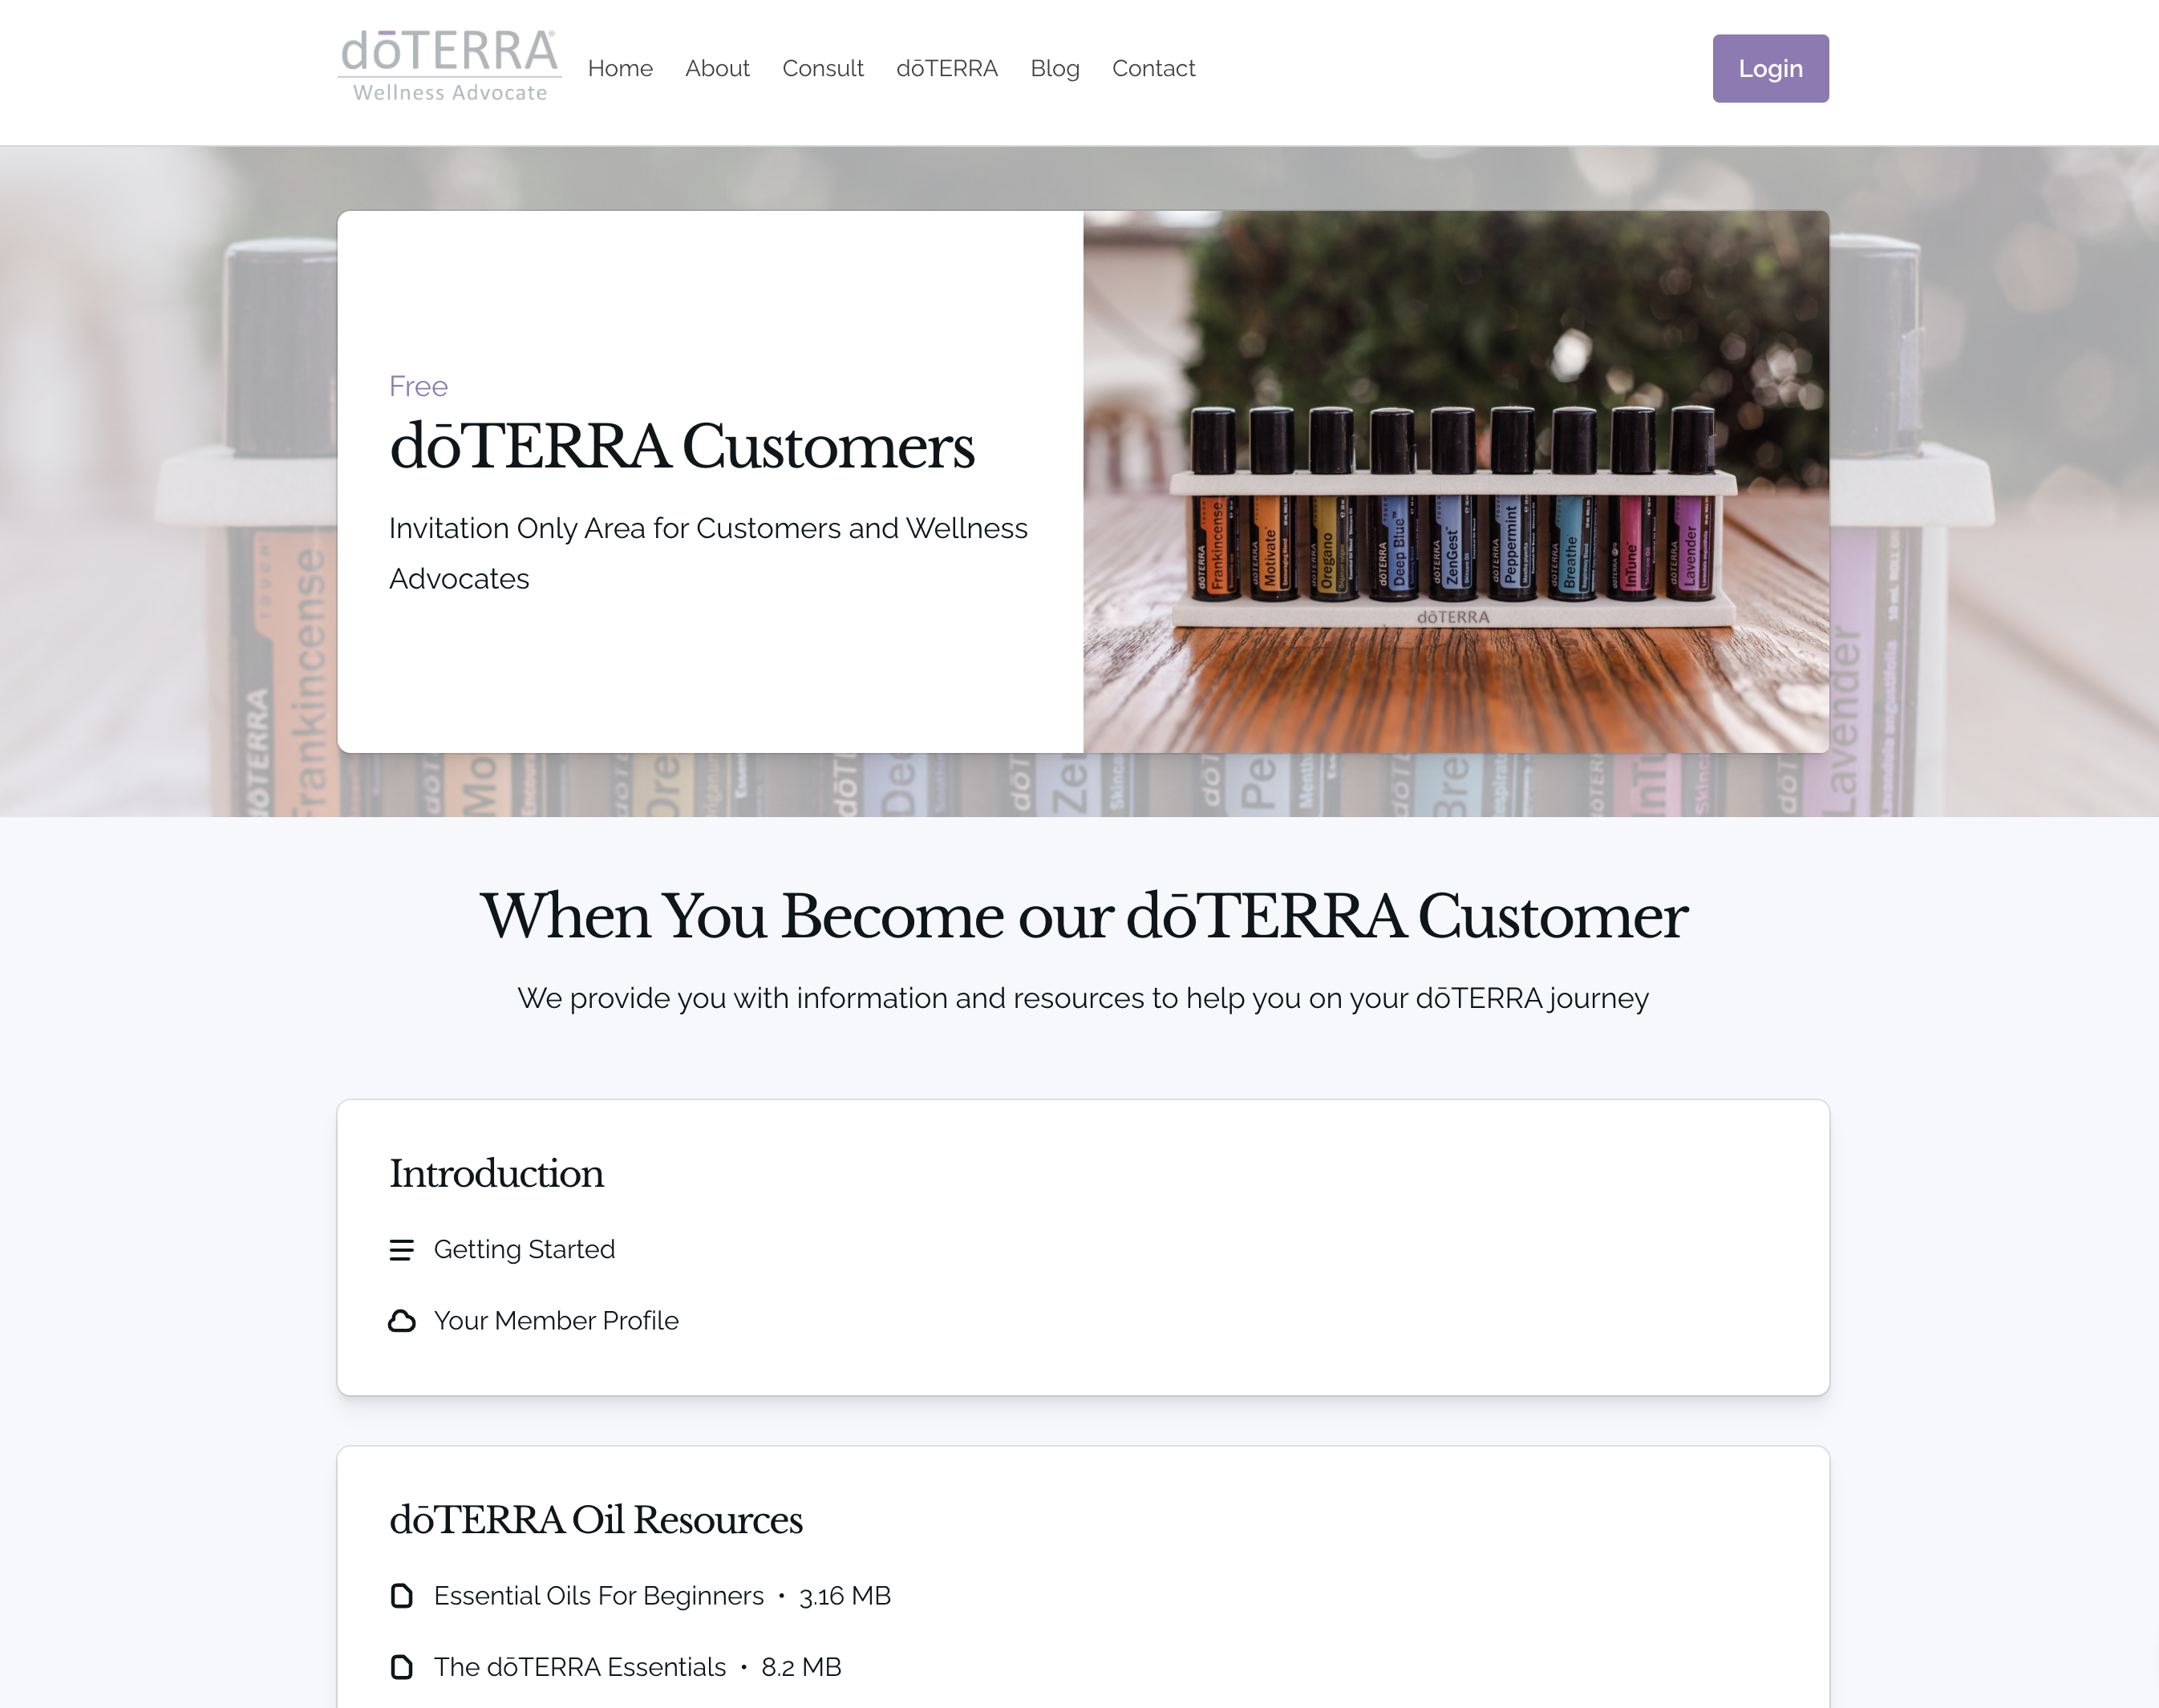This screenshot has height=1708, width=2159.
Task: Click the dōTERRA Customers heading
Action: click(x=681, y=446)
